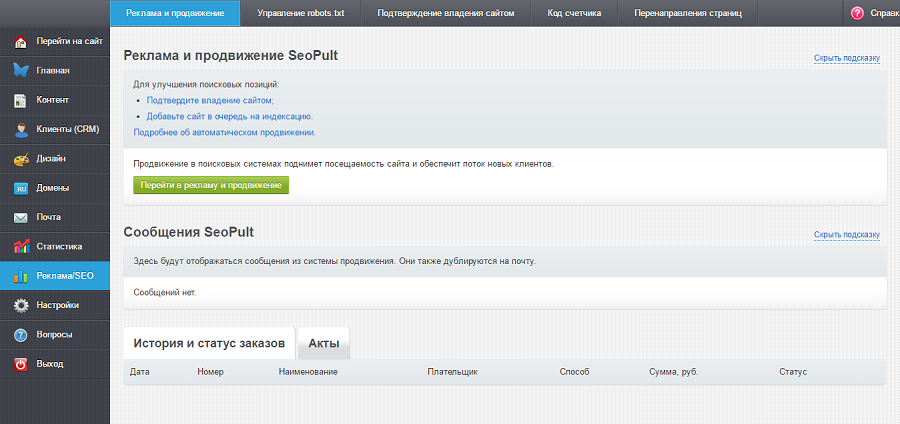The height and width of the screenshot is (424, 900).
Task: Switch to the Акты tab
Action: coord(324,344)
